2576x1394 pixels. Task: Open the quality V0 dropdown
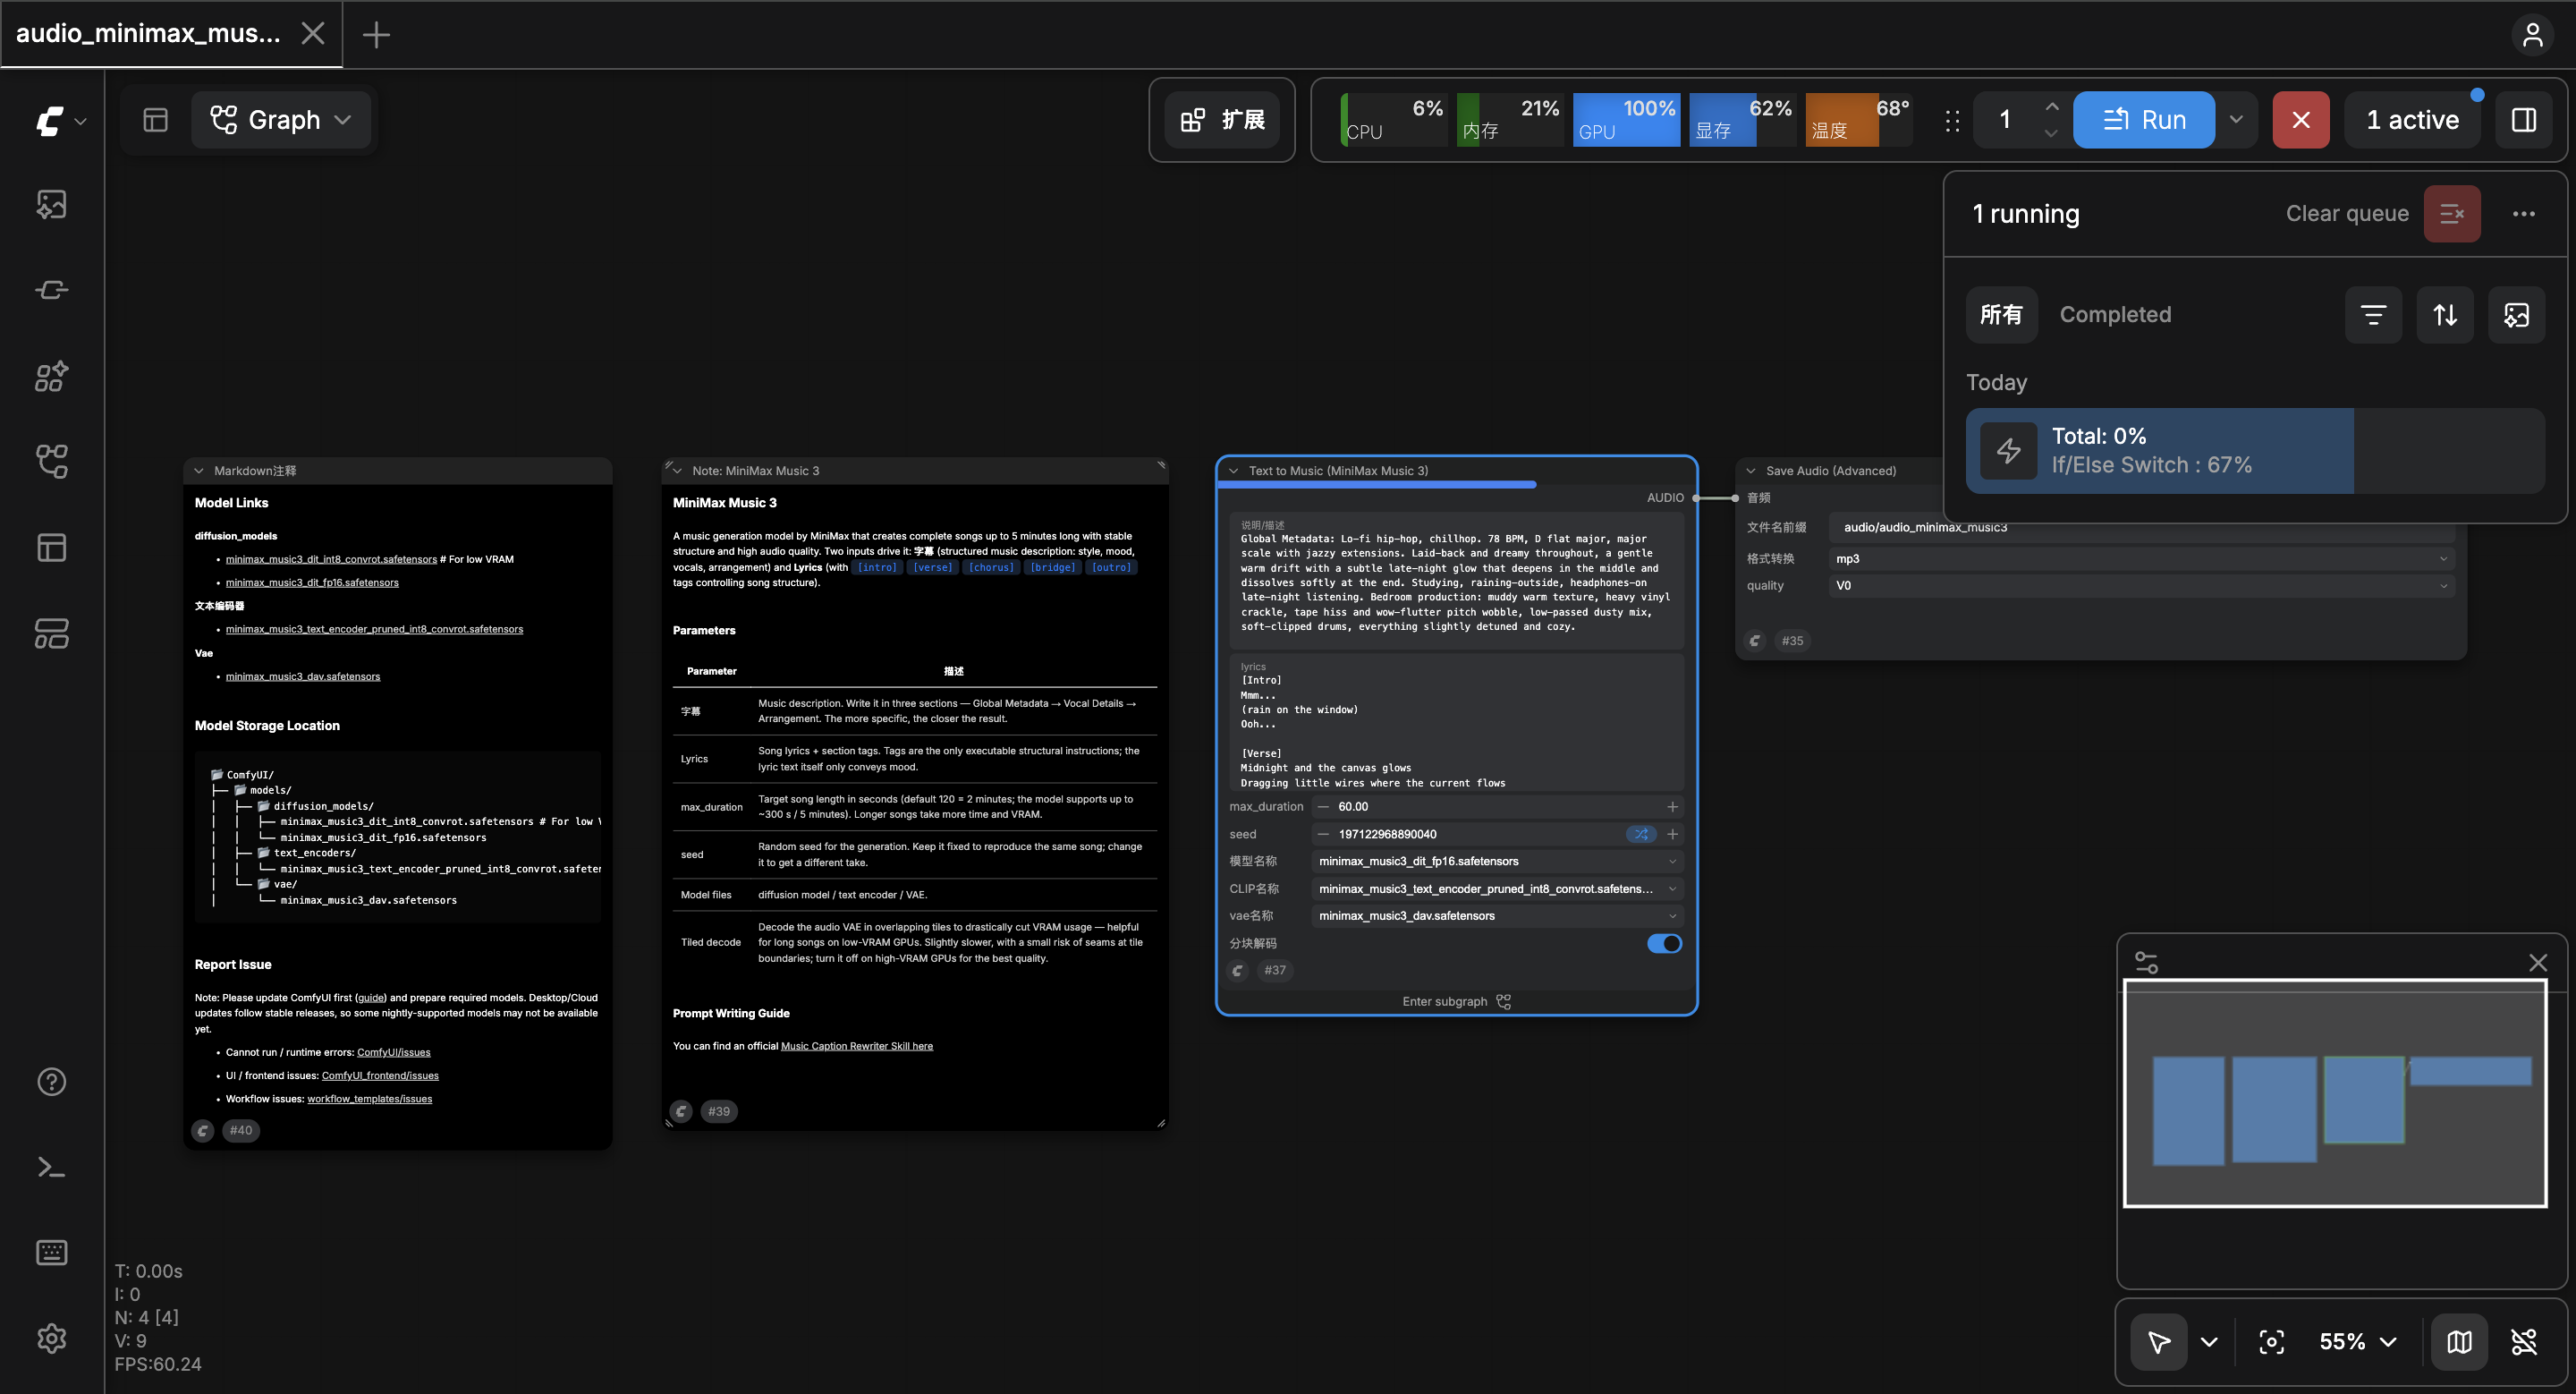tap(2141, 586)
